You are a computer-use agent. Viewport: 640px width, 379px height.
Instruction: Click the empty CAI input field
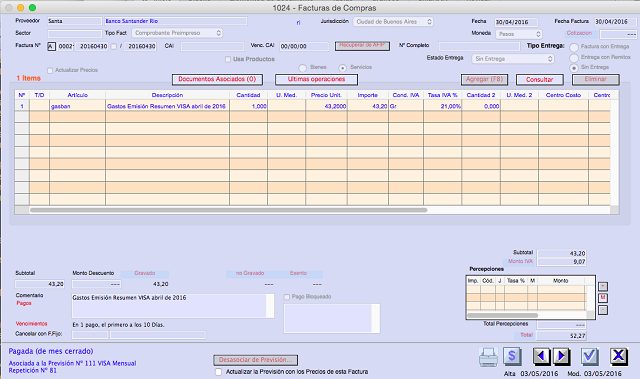[x=212, y=47]
